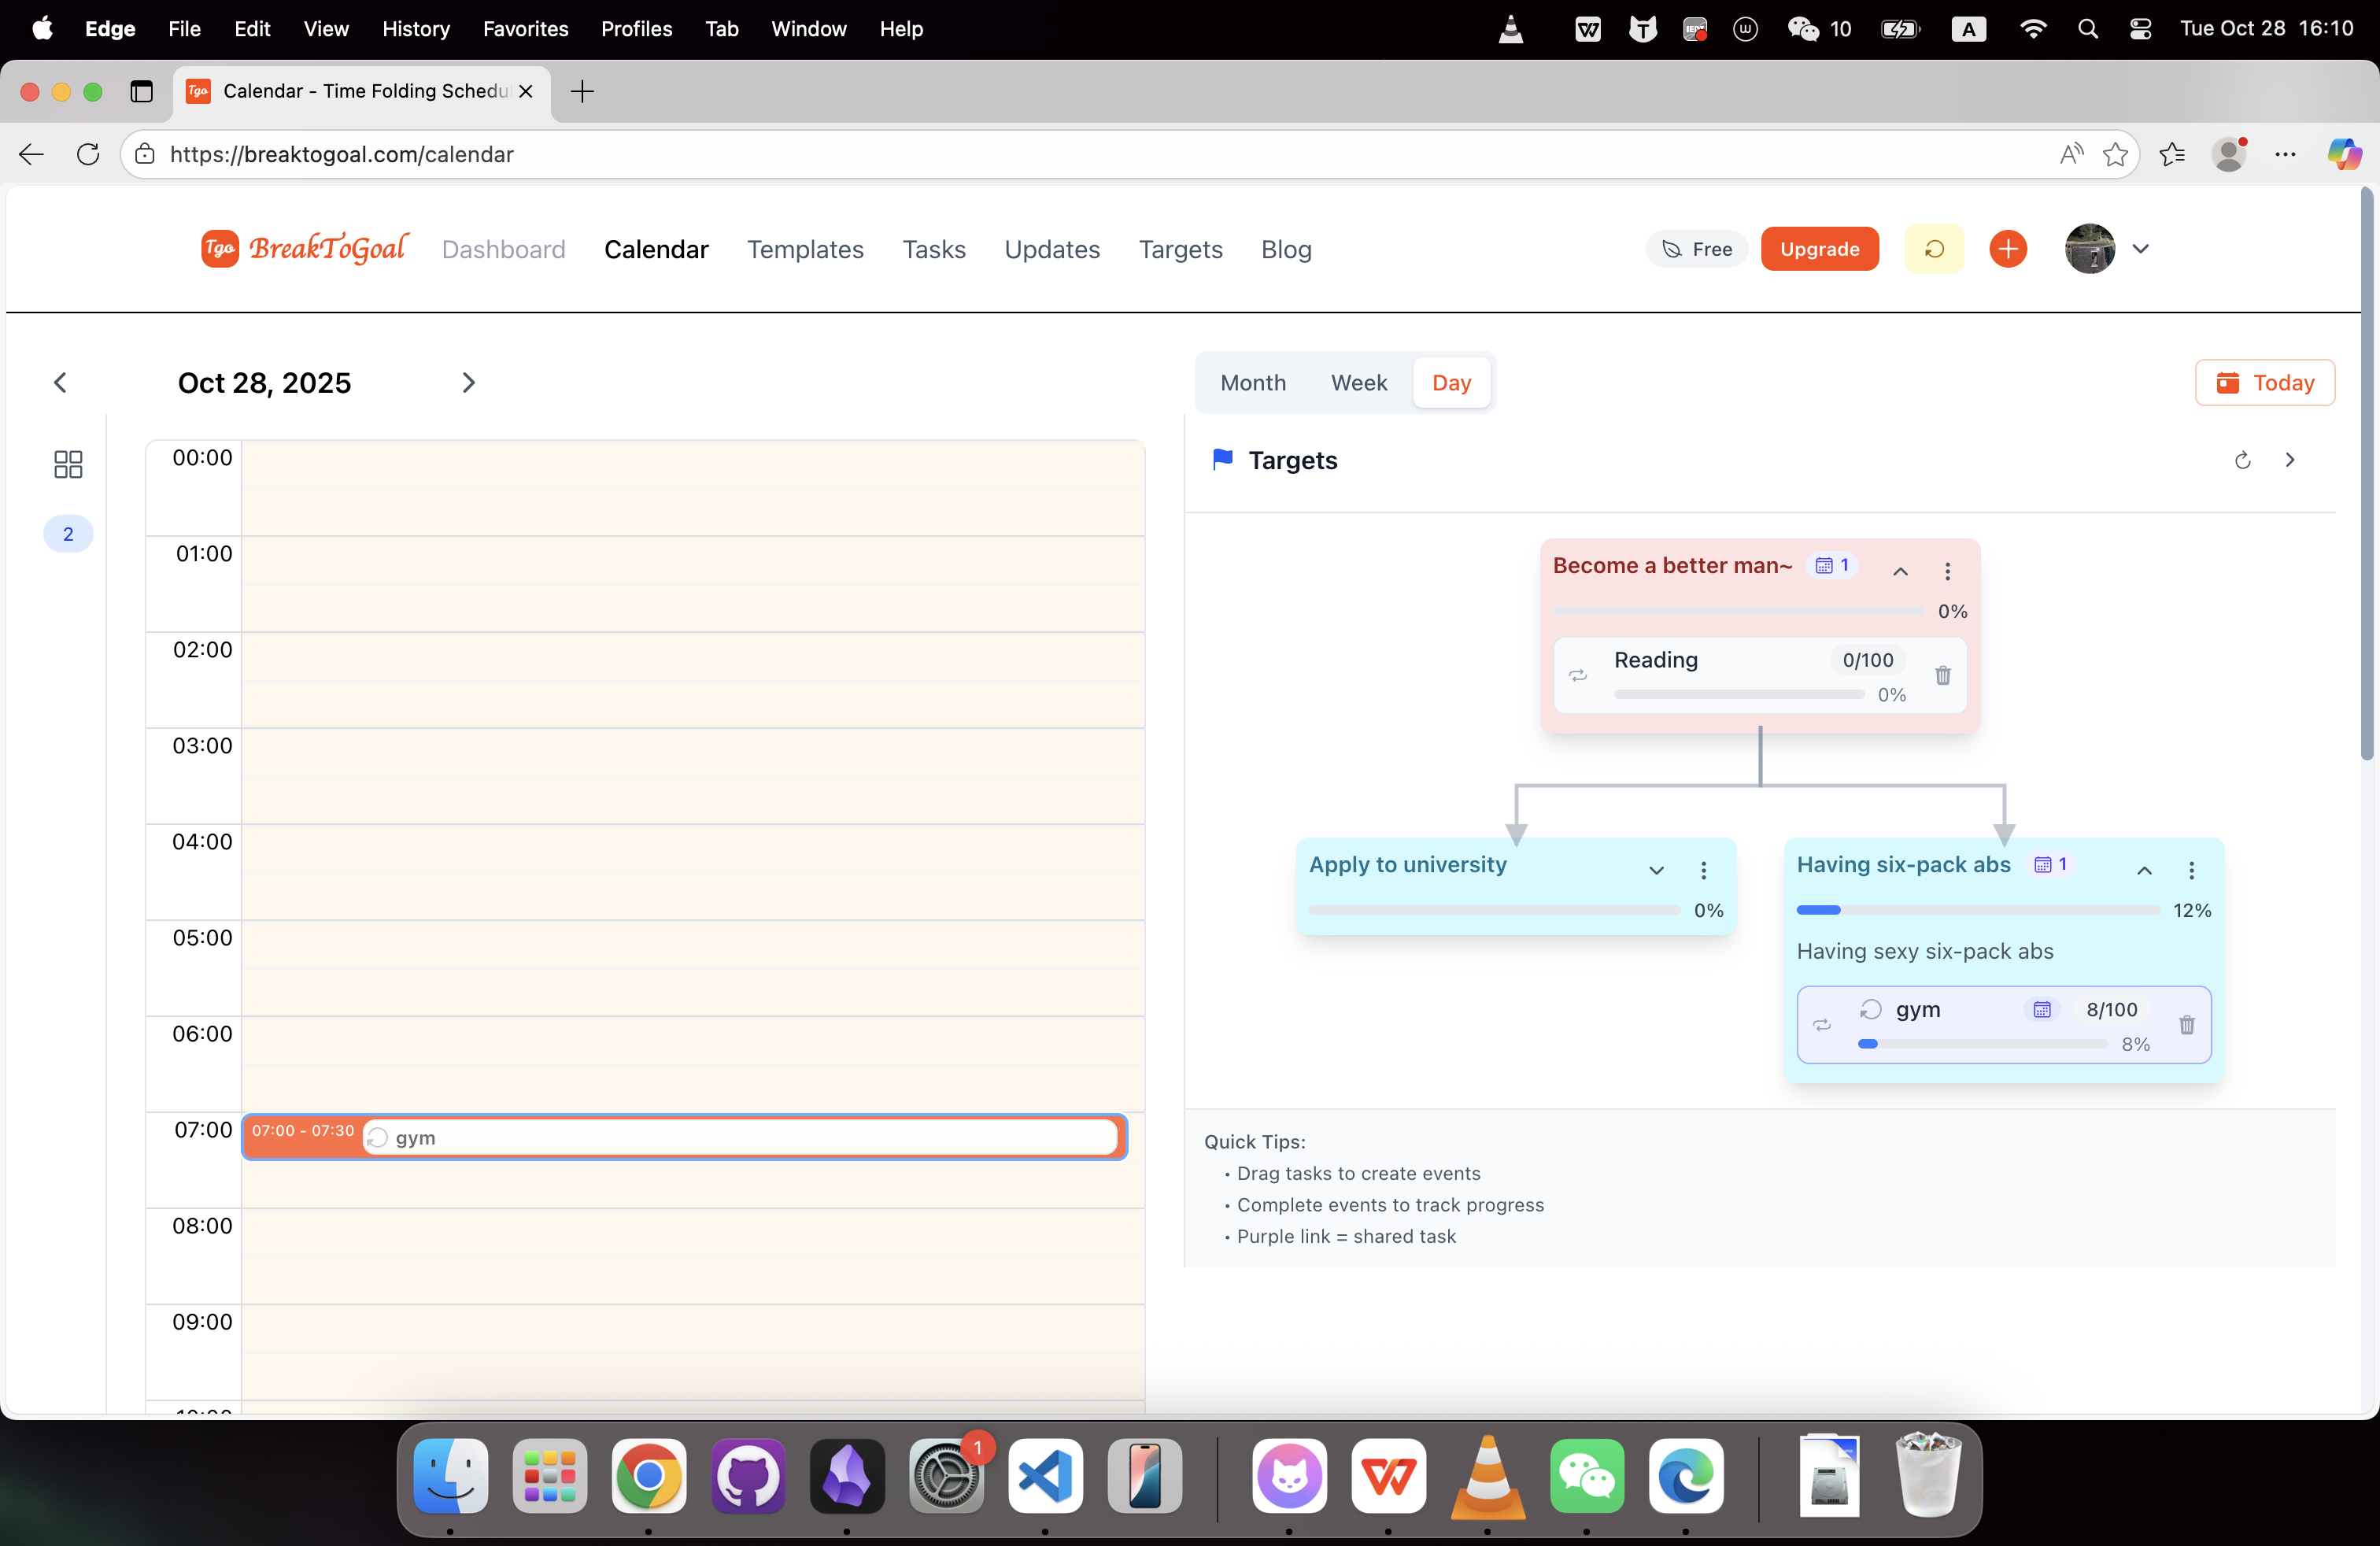Add the page to favorites star
Image resolution: width=2380 pixels, height=1546 pixels.
coord(2114,154)
